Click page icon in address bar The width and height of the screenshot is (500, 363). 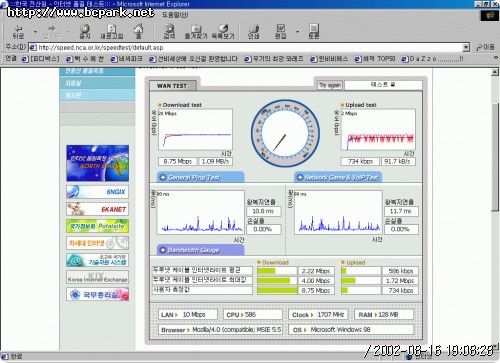pyautogui.click(x=33, y=47)
